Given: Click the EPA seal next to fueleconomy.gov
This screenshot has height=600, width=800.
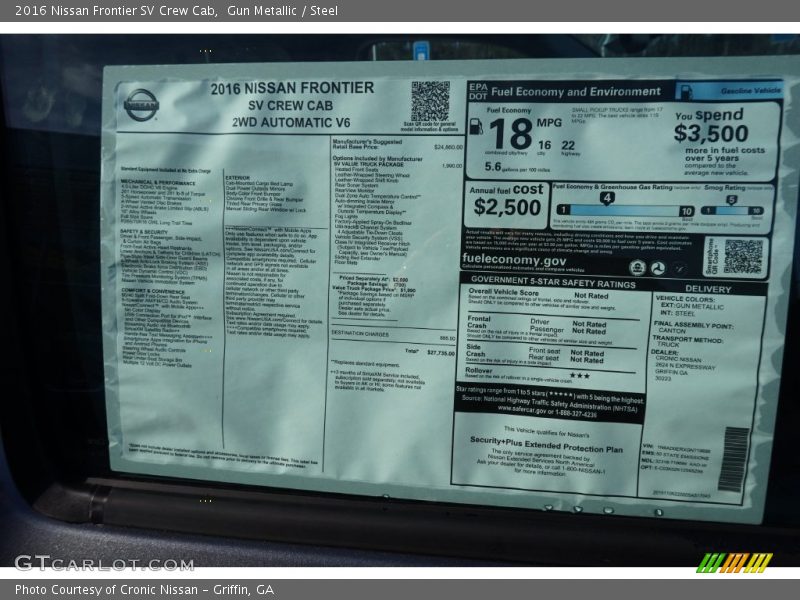Looking at the screenshot, I should tap(637, 267).
